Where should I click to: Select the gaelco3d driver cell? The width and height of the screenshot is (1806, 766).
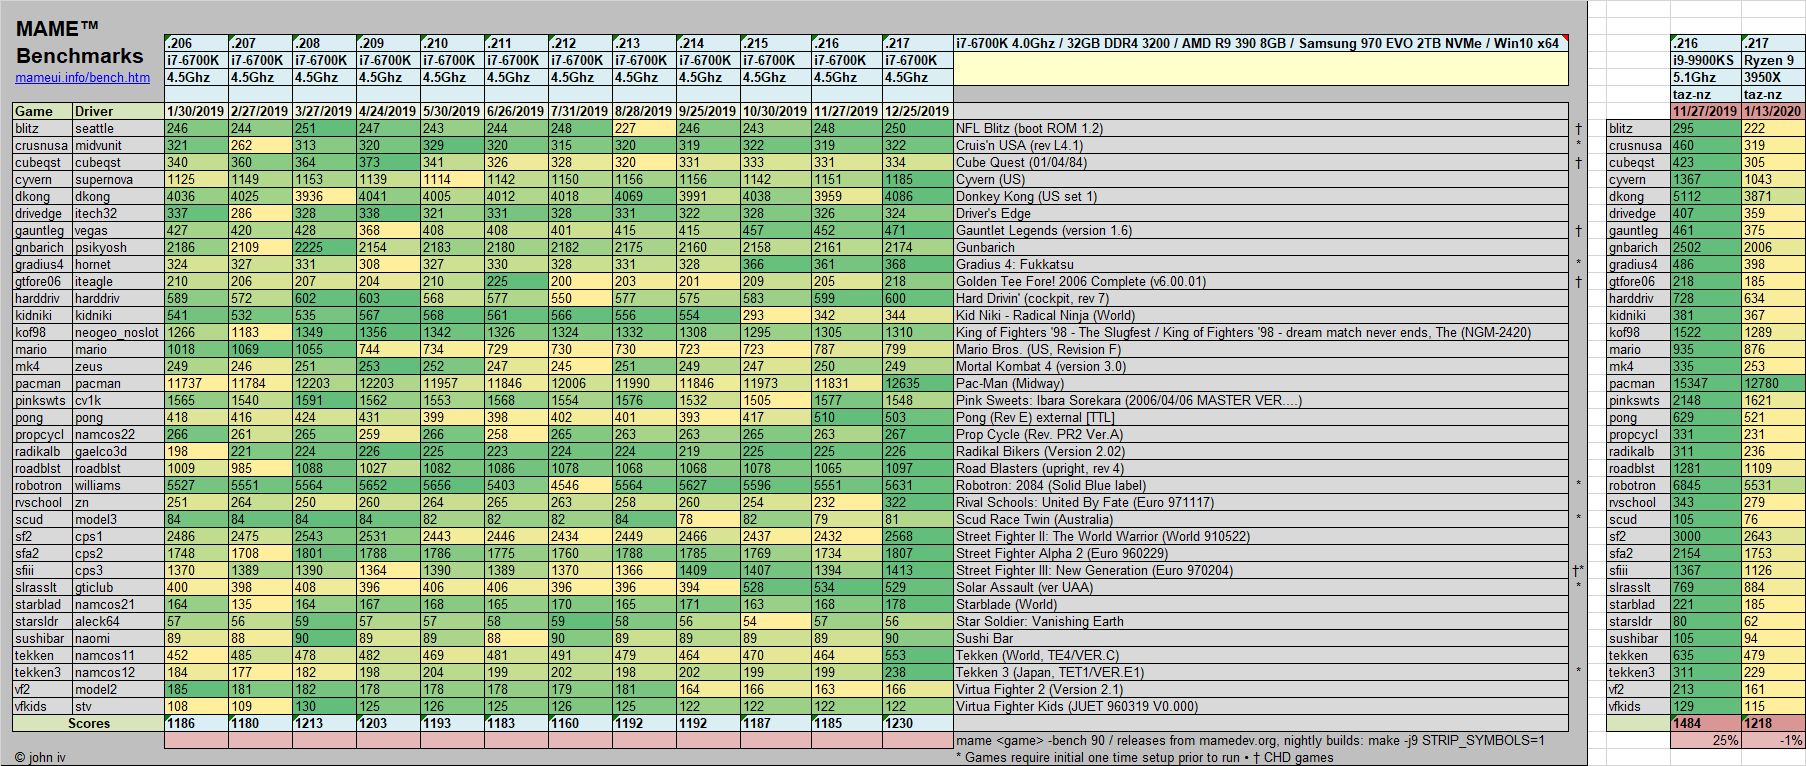point(118,451)
